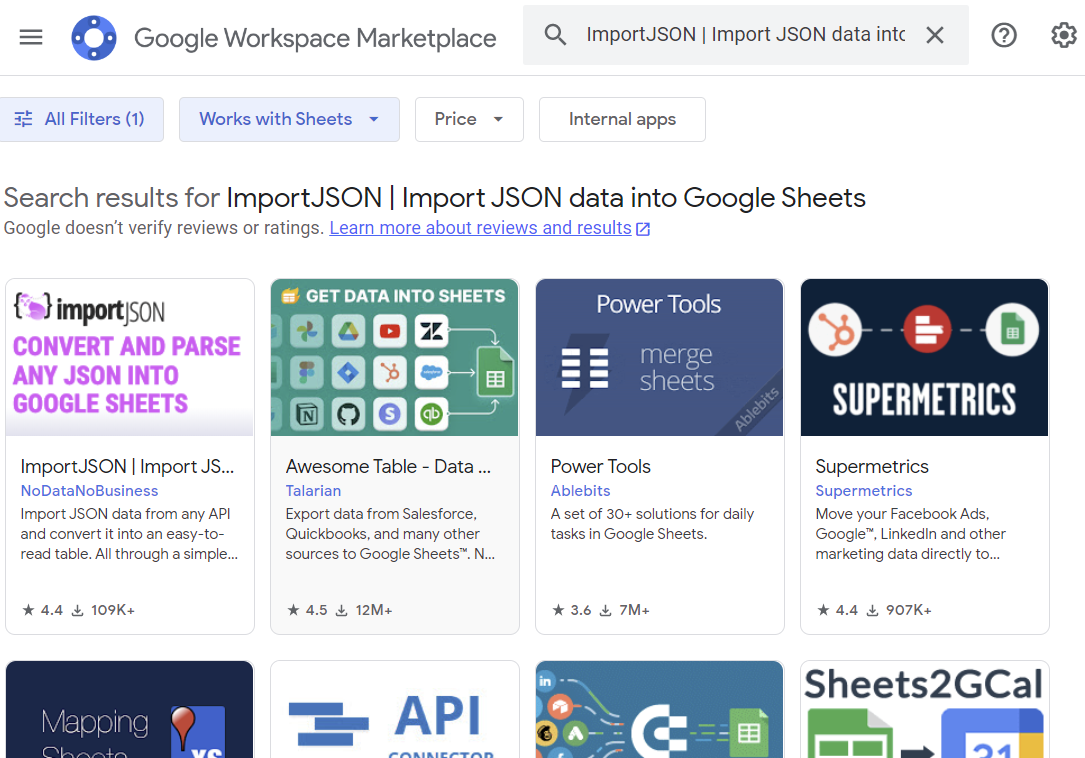The width and height of the screenshot is (1085, 758).
Task: Click Awesome Table download icon 12M+
Action: tap(342, 610)
